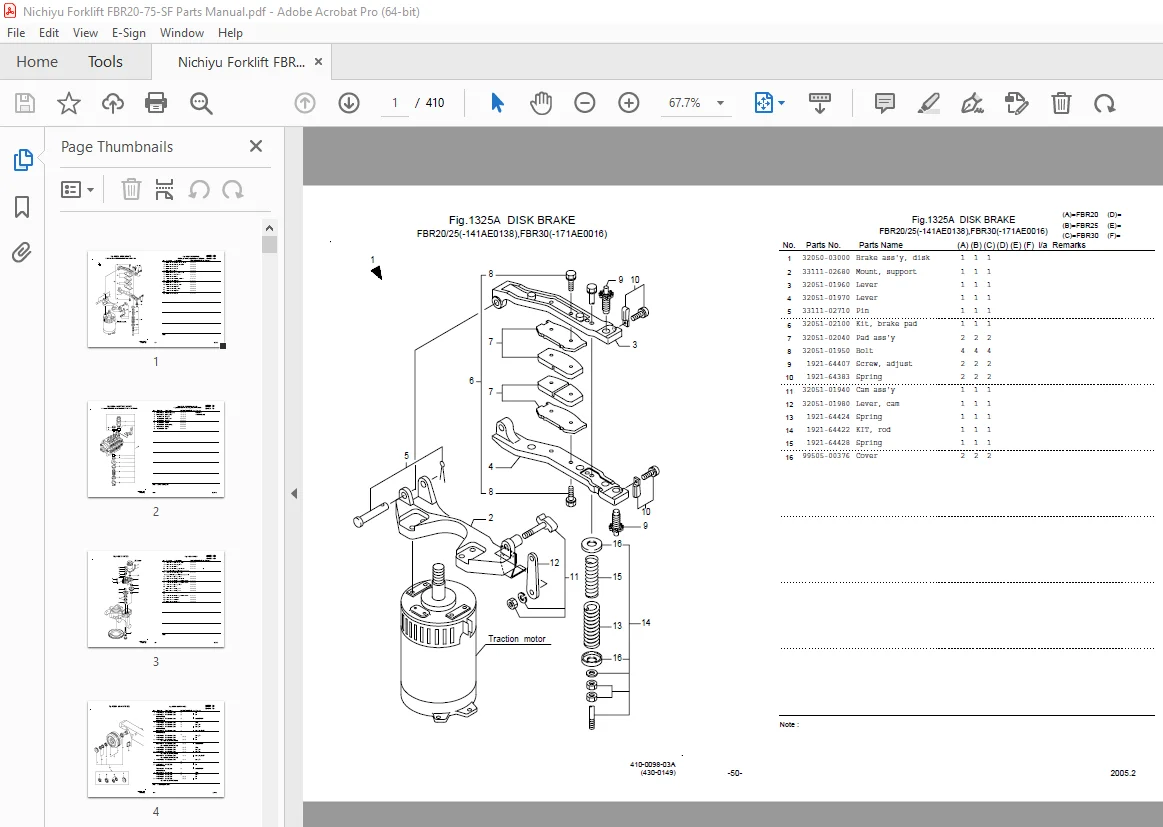Open Page Thumbnails sidebar icon
This screenshot has width=1163, height=827.
coord(22,159)
